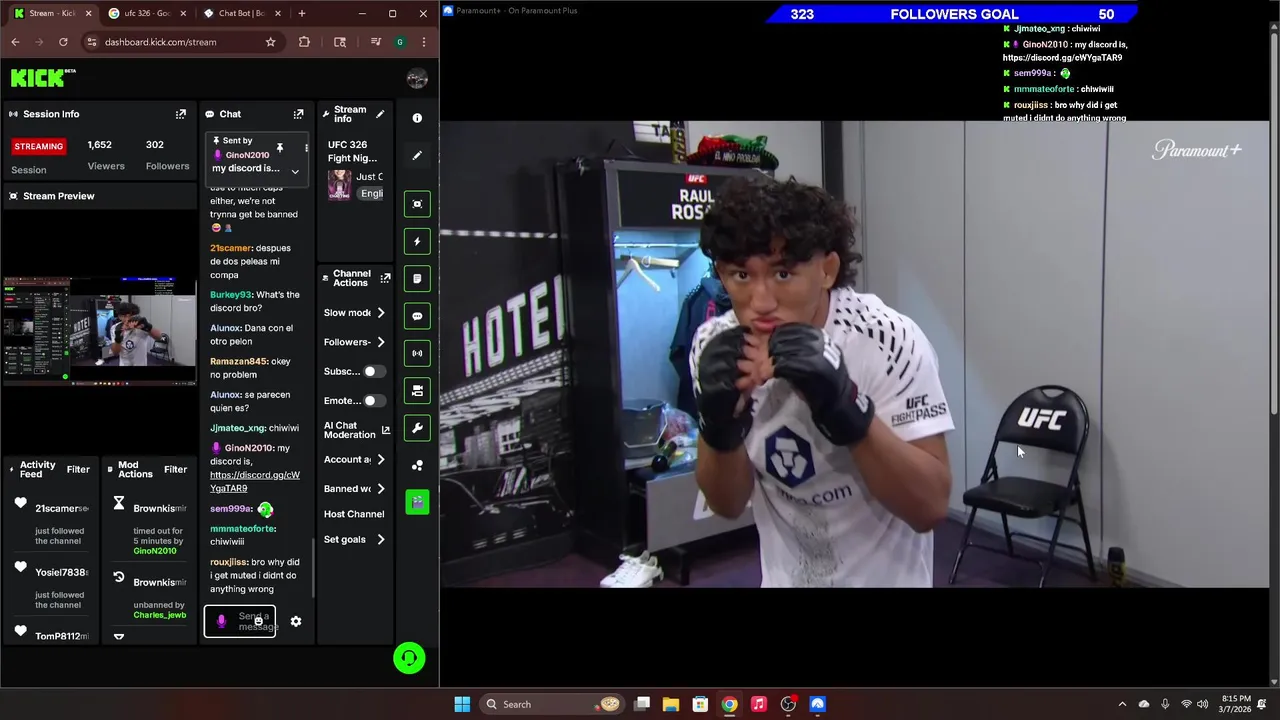This screenshot has height=720, width=1280.
Task: Open Activity Feed Filter
Action: click(78, 469)
